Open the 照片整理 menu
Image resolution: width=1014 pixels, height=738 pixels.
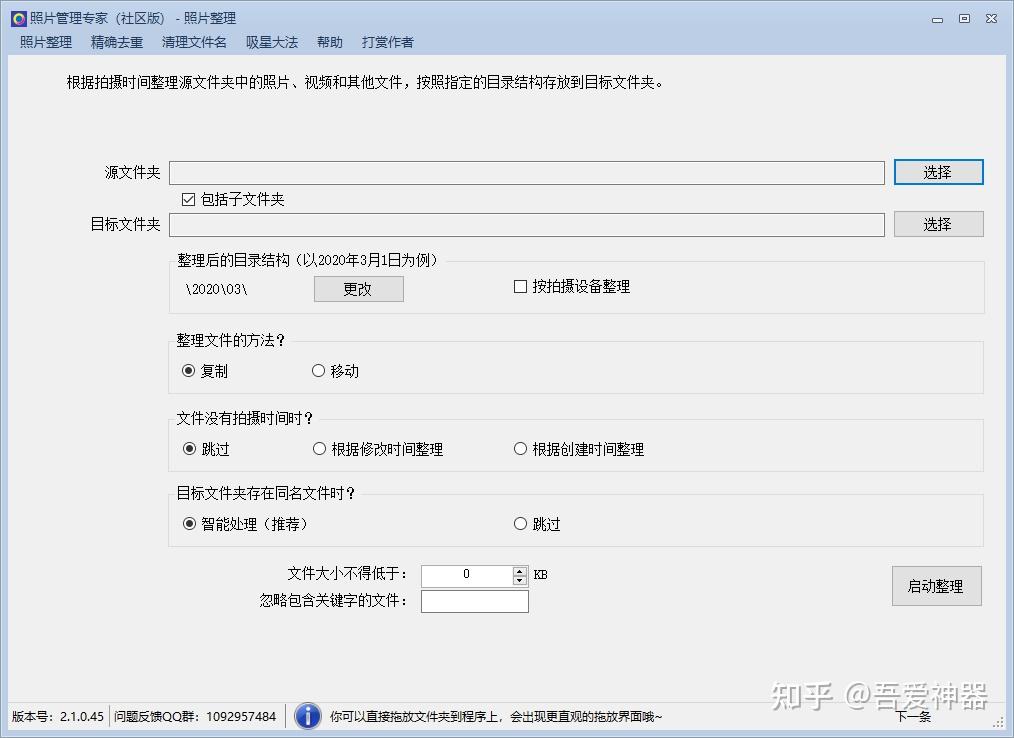[x=46, y=42]
